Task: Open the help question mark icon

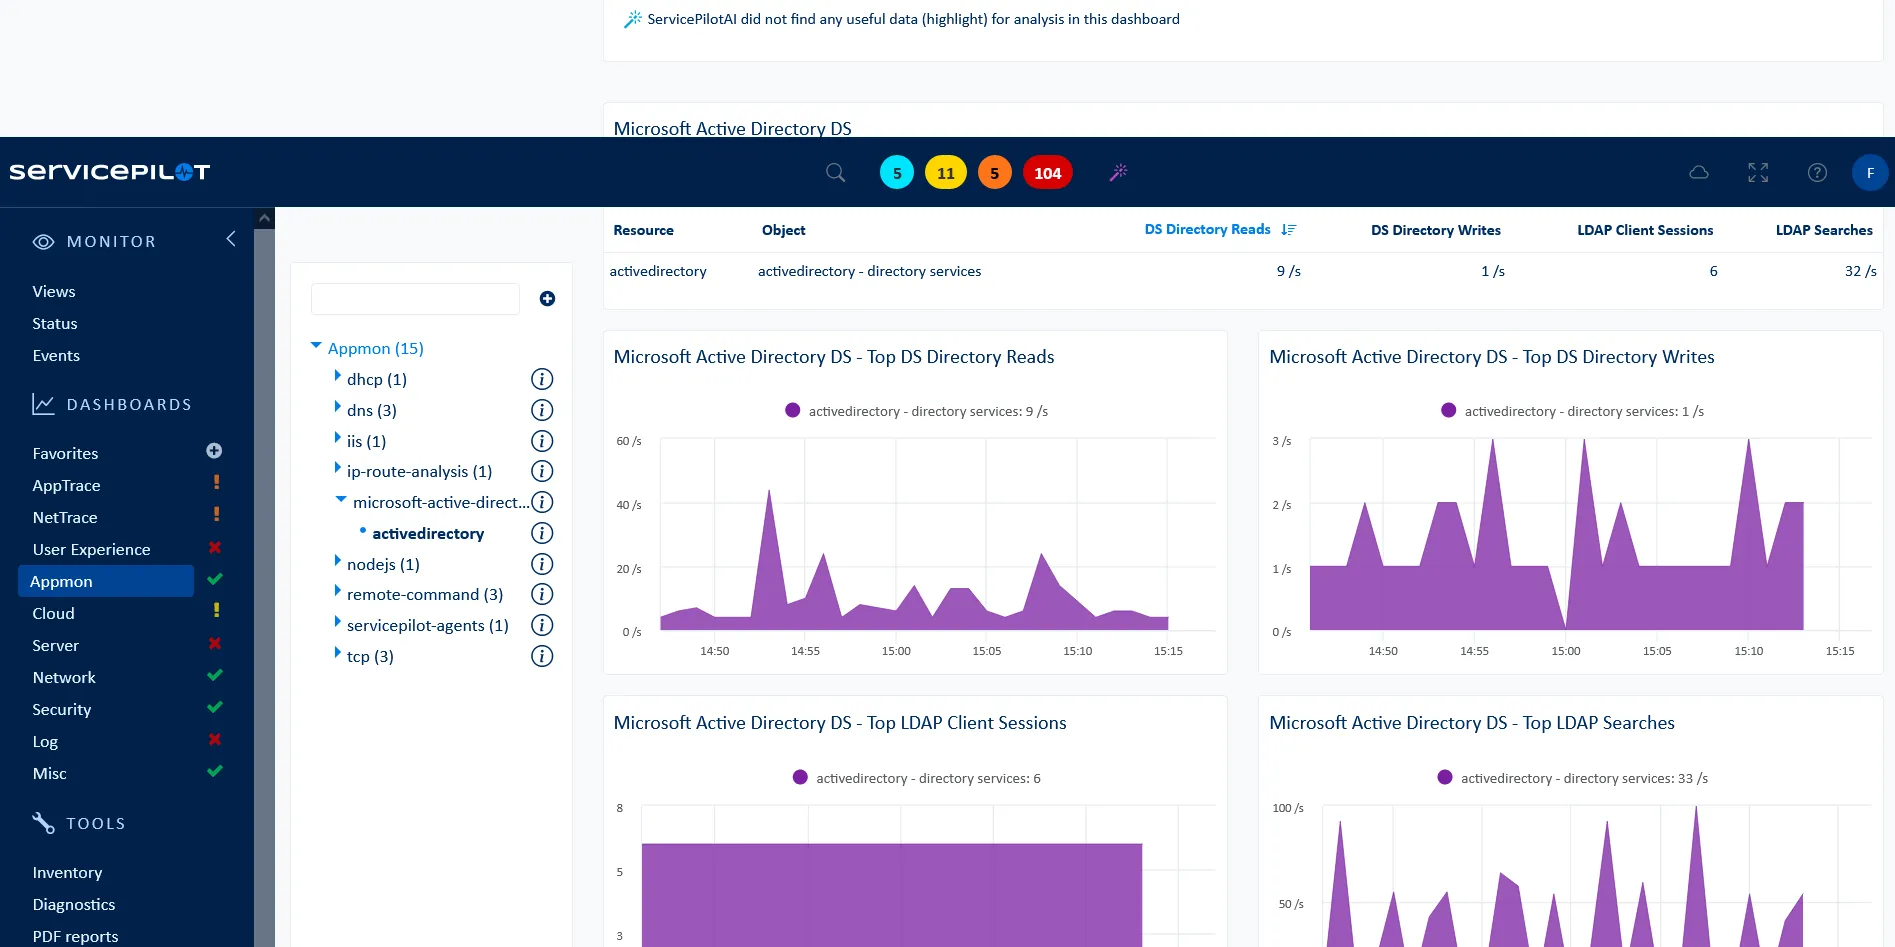Action: click(1817, 172)
